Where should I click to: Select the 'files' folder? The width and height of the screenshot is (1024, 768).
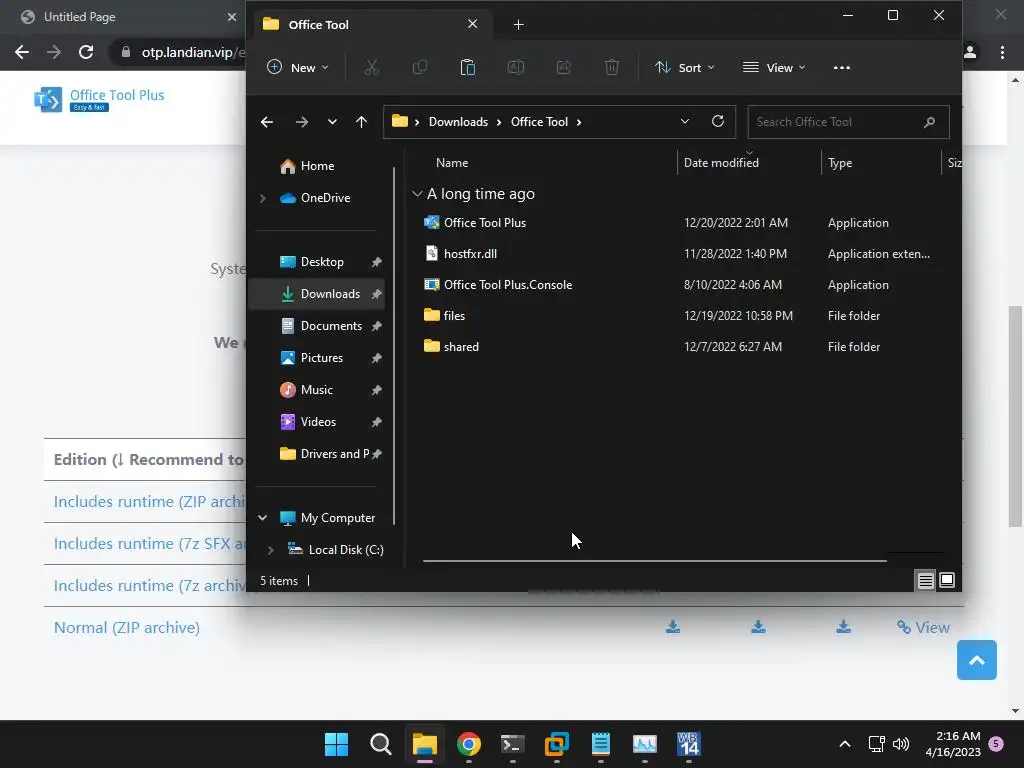(454, 315)
